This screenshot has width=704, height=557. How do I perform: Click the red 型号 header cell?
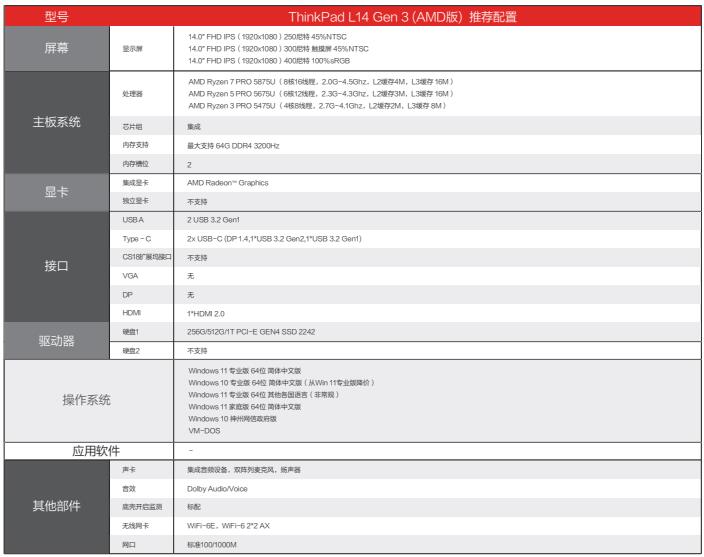pos(58,17)
